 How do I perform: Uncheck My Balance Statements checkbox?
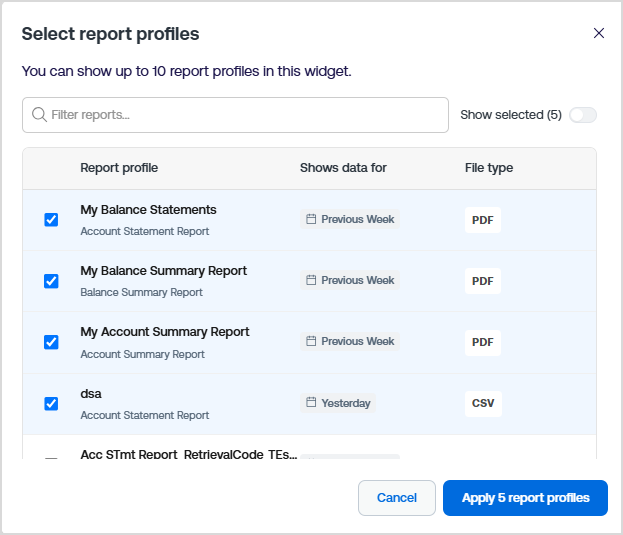coord(51,220)
